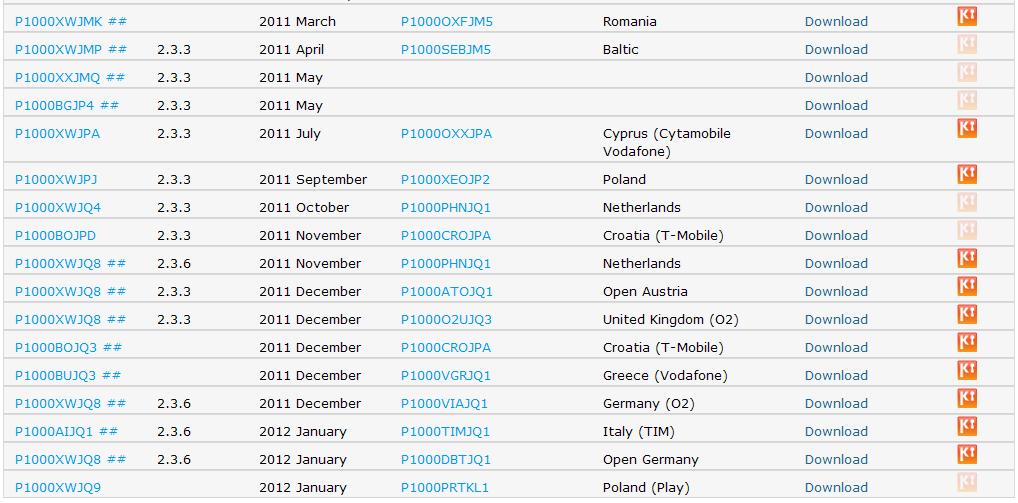Open the P1000OXFJM5 CSC link

[446, 21]
